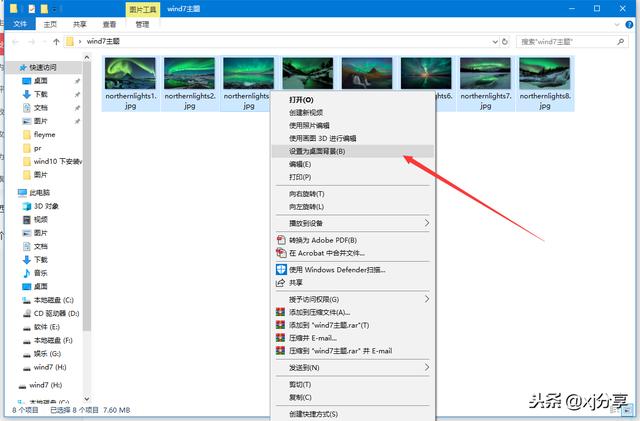Go up one folder level arrow
The height and width of the screenshot is (421, 640).
[56, 41]
